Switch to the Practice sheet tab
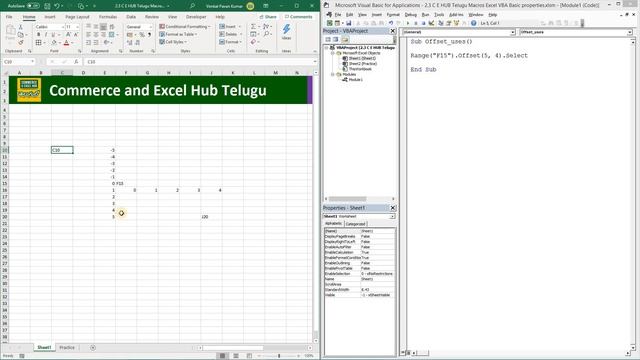Screen dimensions: 640x360 [67, 347]
